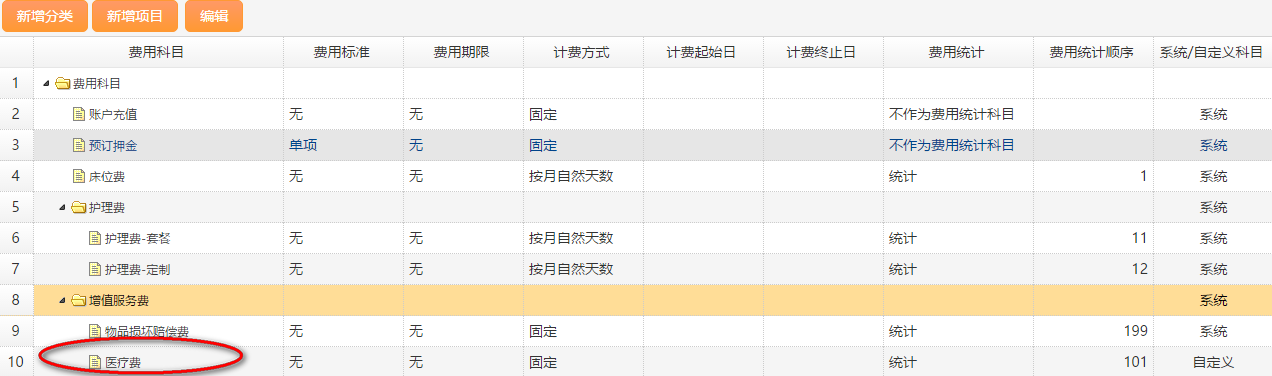Collapse the root 费用科目 tree node
The height and width of the screenshot is (376, 1272).
pos(46,83)
